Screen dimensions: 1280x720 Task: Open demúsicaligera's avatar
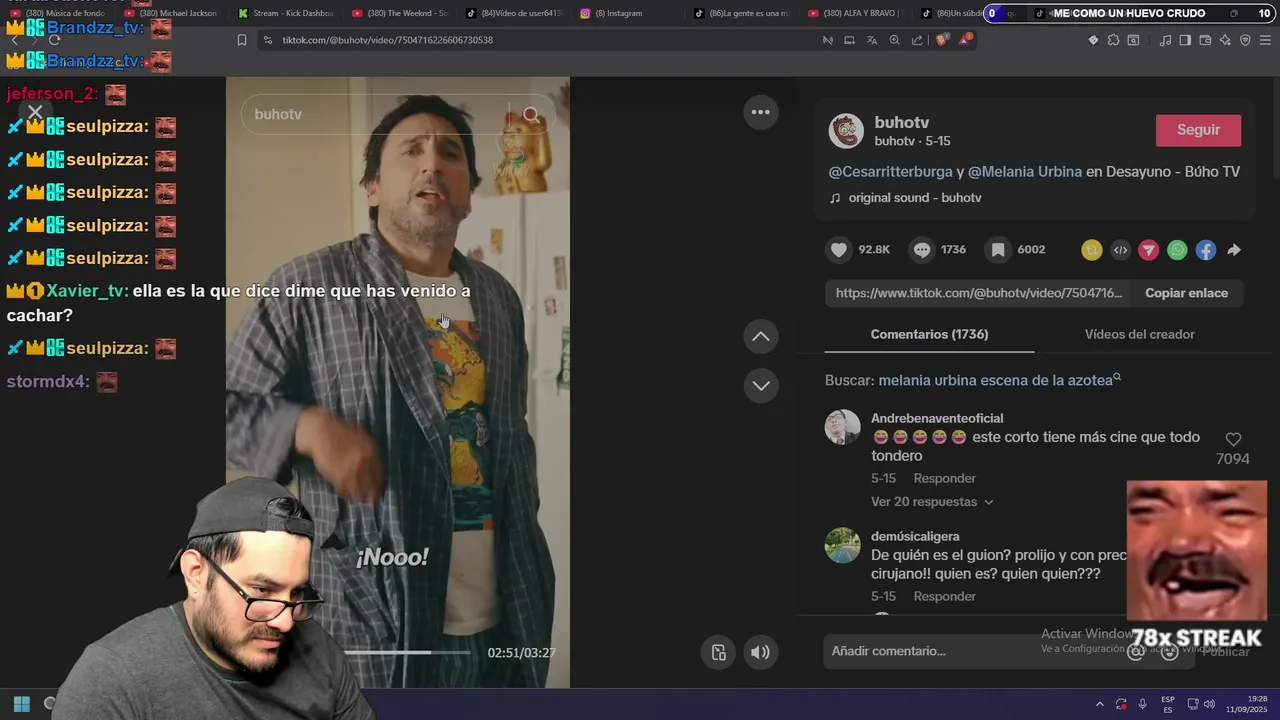pyautogui.click(x=842, y=545)
